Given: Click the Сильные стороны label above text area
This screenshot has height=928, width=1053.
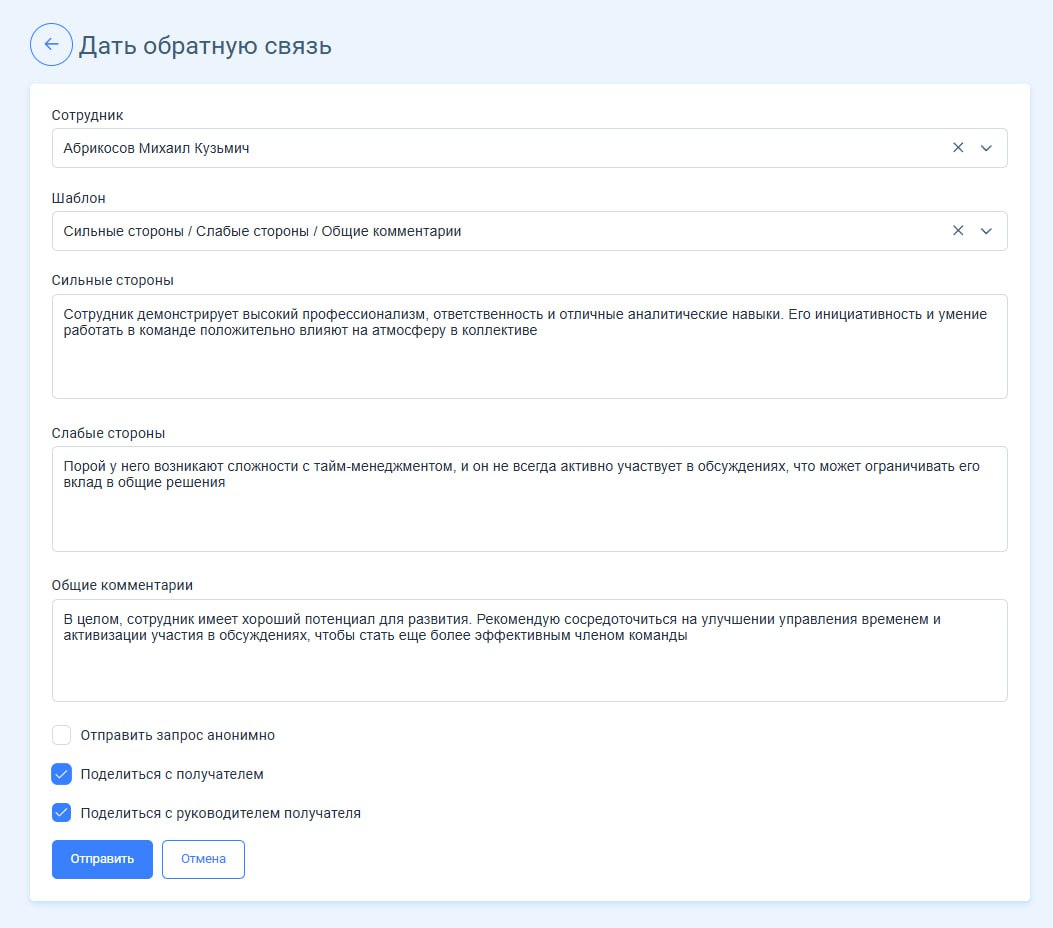Looking at the screenshot, I should tap(113, 281).
